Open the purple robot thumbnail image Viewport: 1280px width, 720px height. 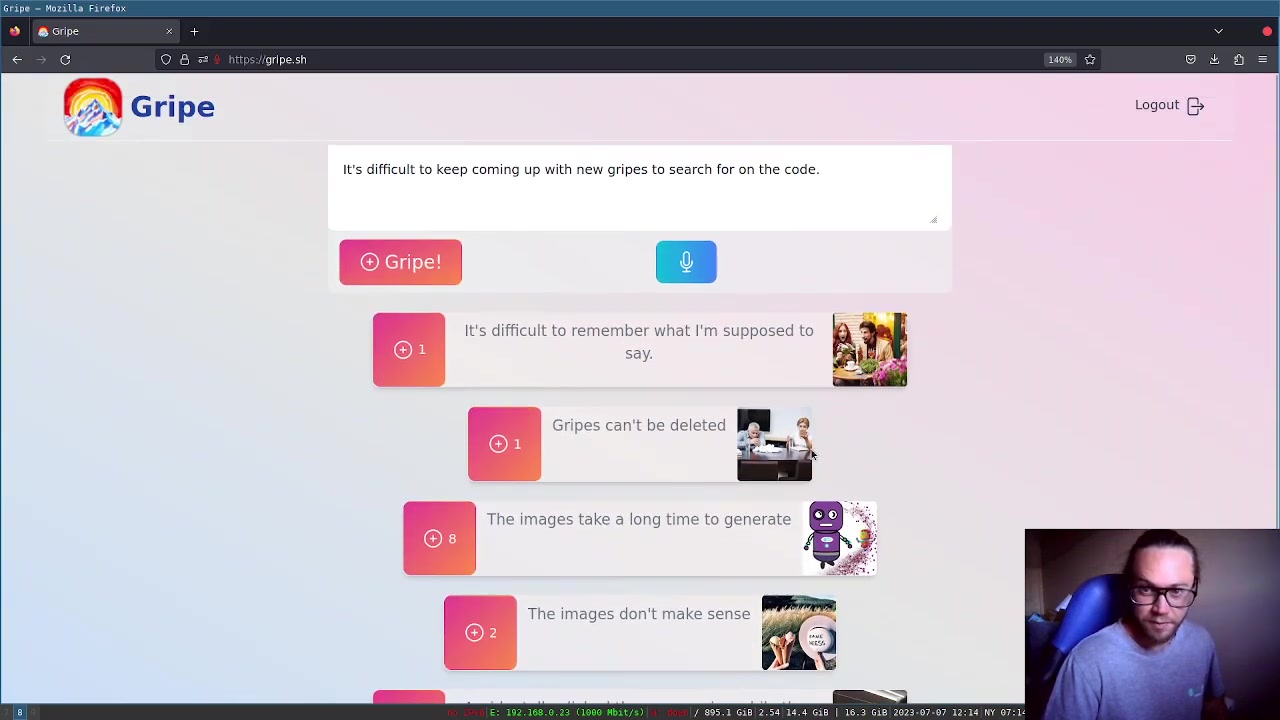pyautogui.click(x=839, y=539)
